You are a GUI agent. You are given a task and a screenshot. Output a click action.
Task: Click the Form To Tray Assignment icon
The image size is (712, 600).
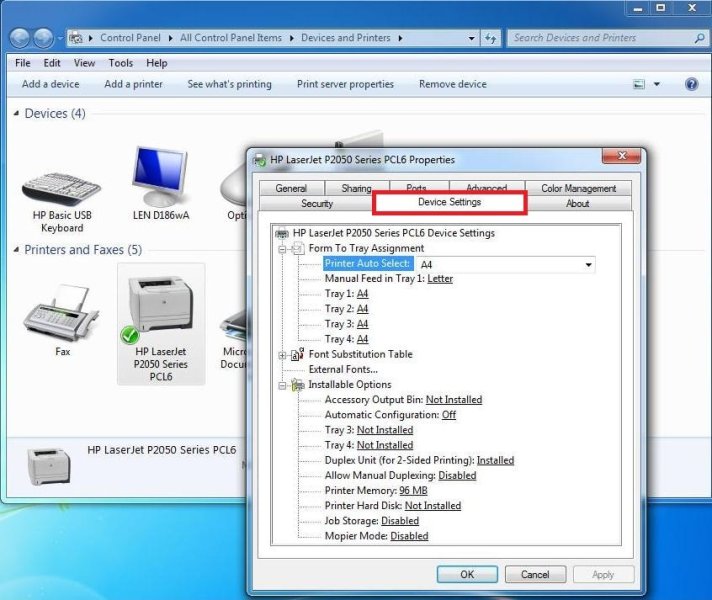pos(298,248)
